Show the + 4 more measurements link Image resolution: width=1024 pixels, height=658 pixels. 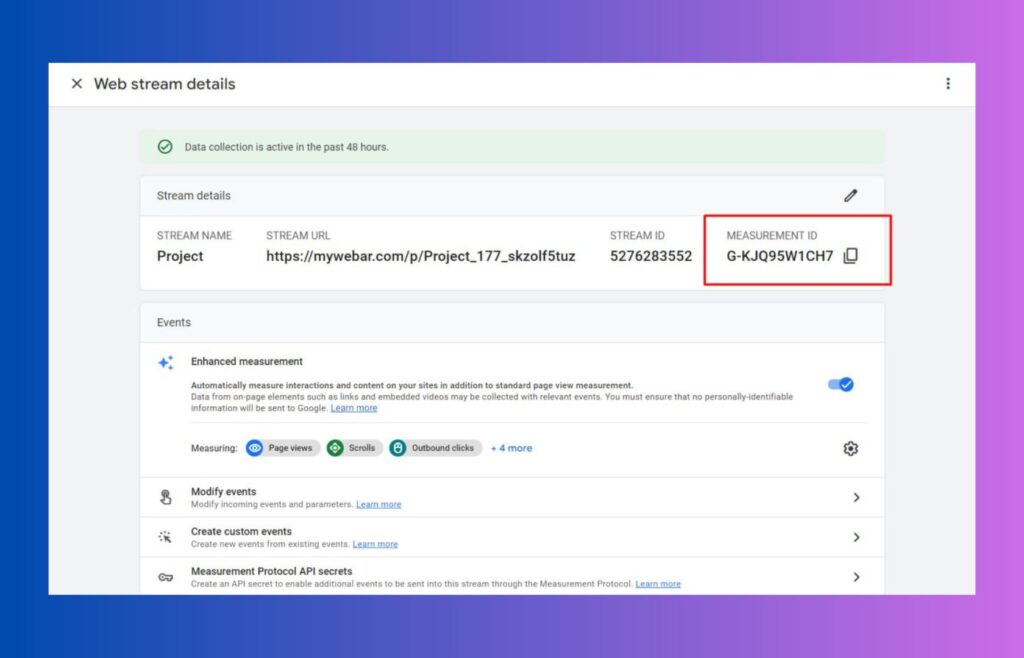(x=511, y=448)
